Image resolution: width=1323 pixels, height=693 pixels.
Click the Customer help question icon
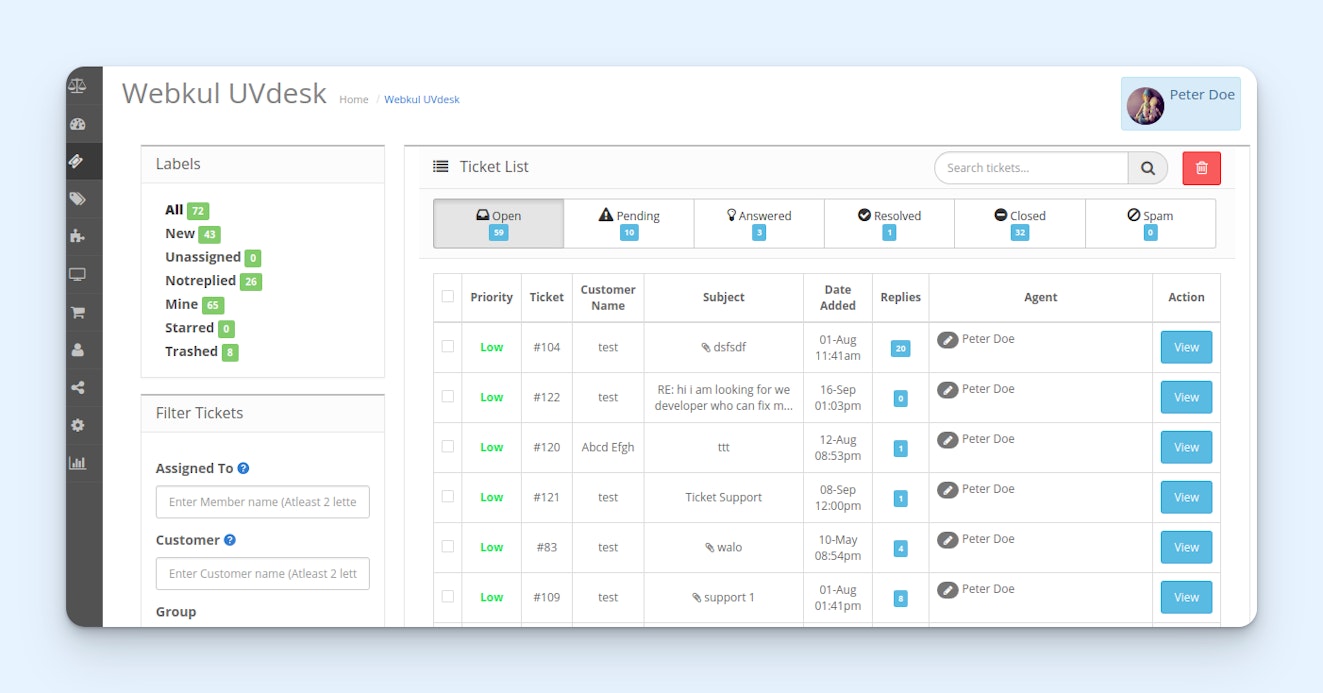point(230,540)
